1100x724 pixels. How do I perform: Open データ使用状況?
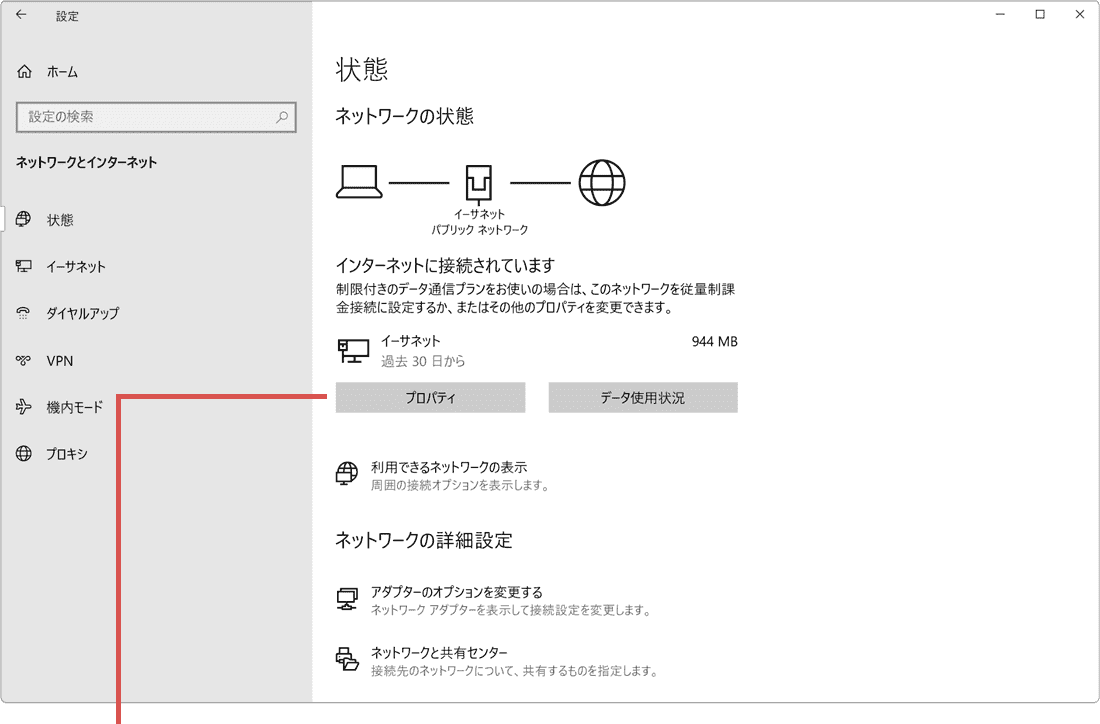[x=642, y=397]
